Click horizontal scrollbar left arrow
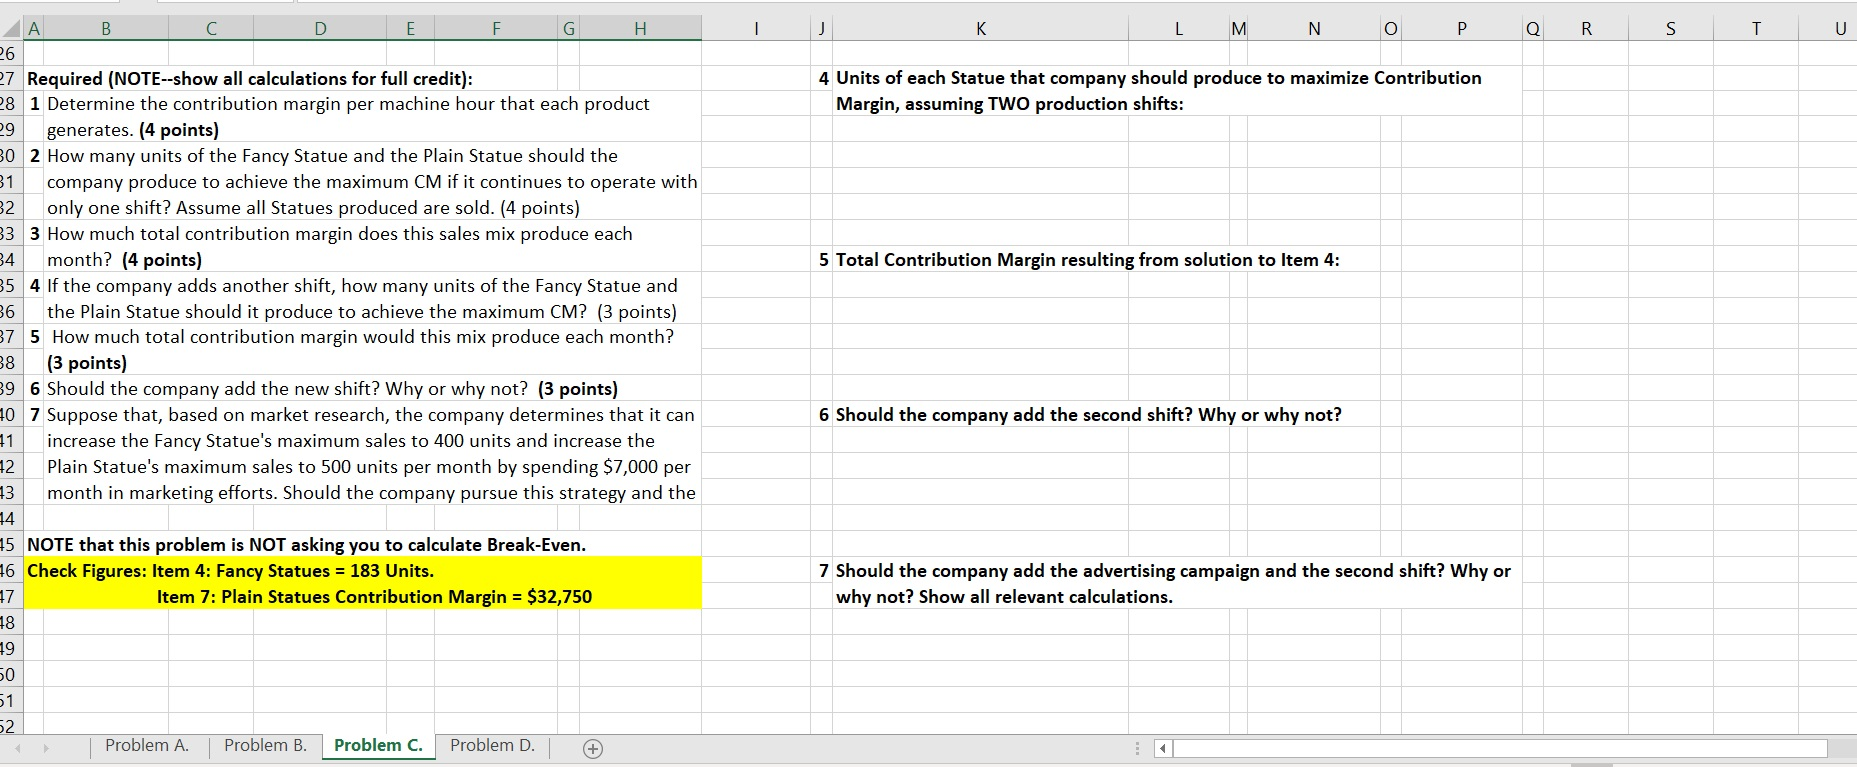 1163,748
